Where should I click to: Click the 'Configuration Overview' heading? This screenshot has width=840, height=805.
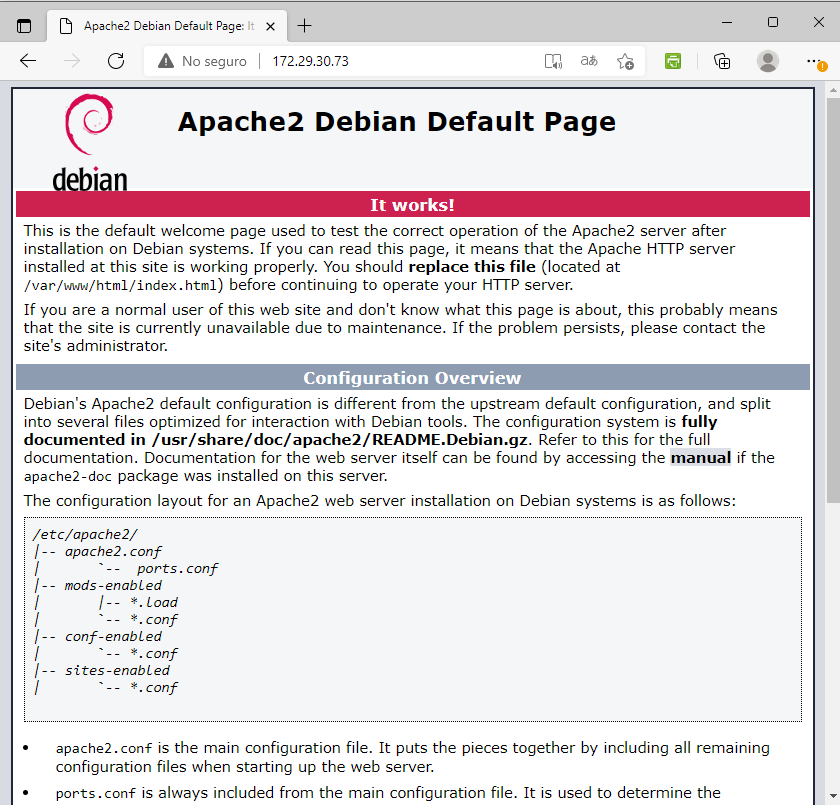coord(412,378)
